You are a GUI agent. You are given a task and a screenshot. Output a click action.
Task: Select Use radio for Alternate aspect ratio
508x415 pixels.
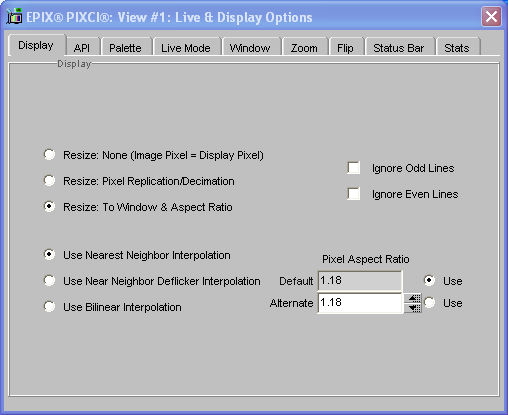point(429,303)
